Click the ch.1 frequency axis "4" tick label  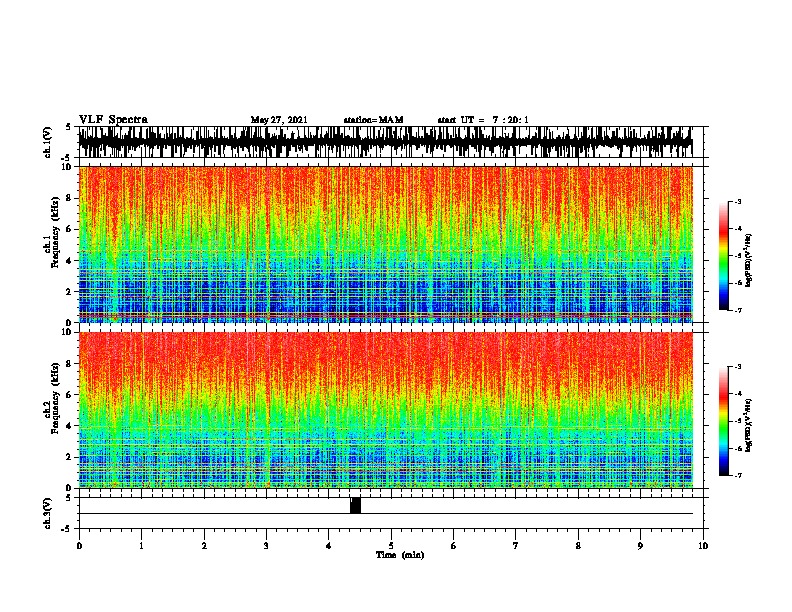[x=69, y=261]
